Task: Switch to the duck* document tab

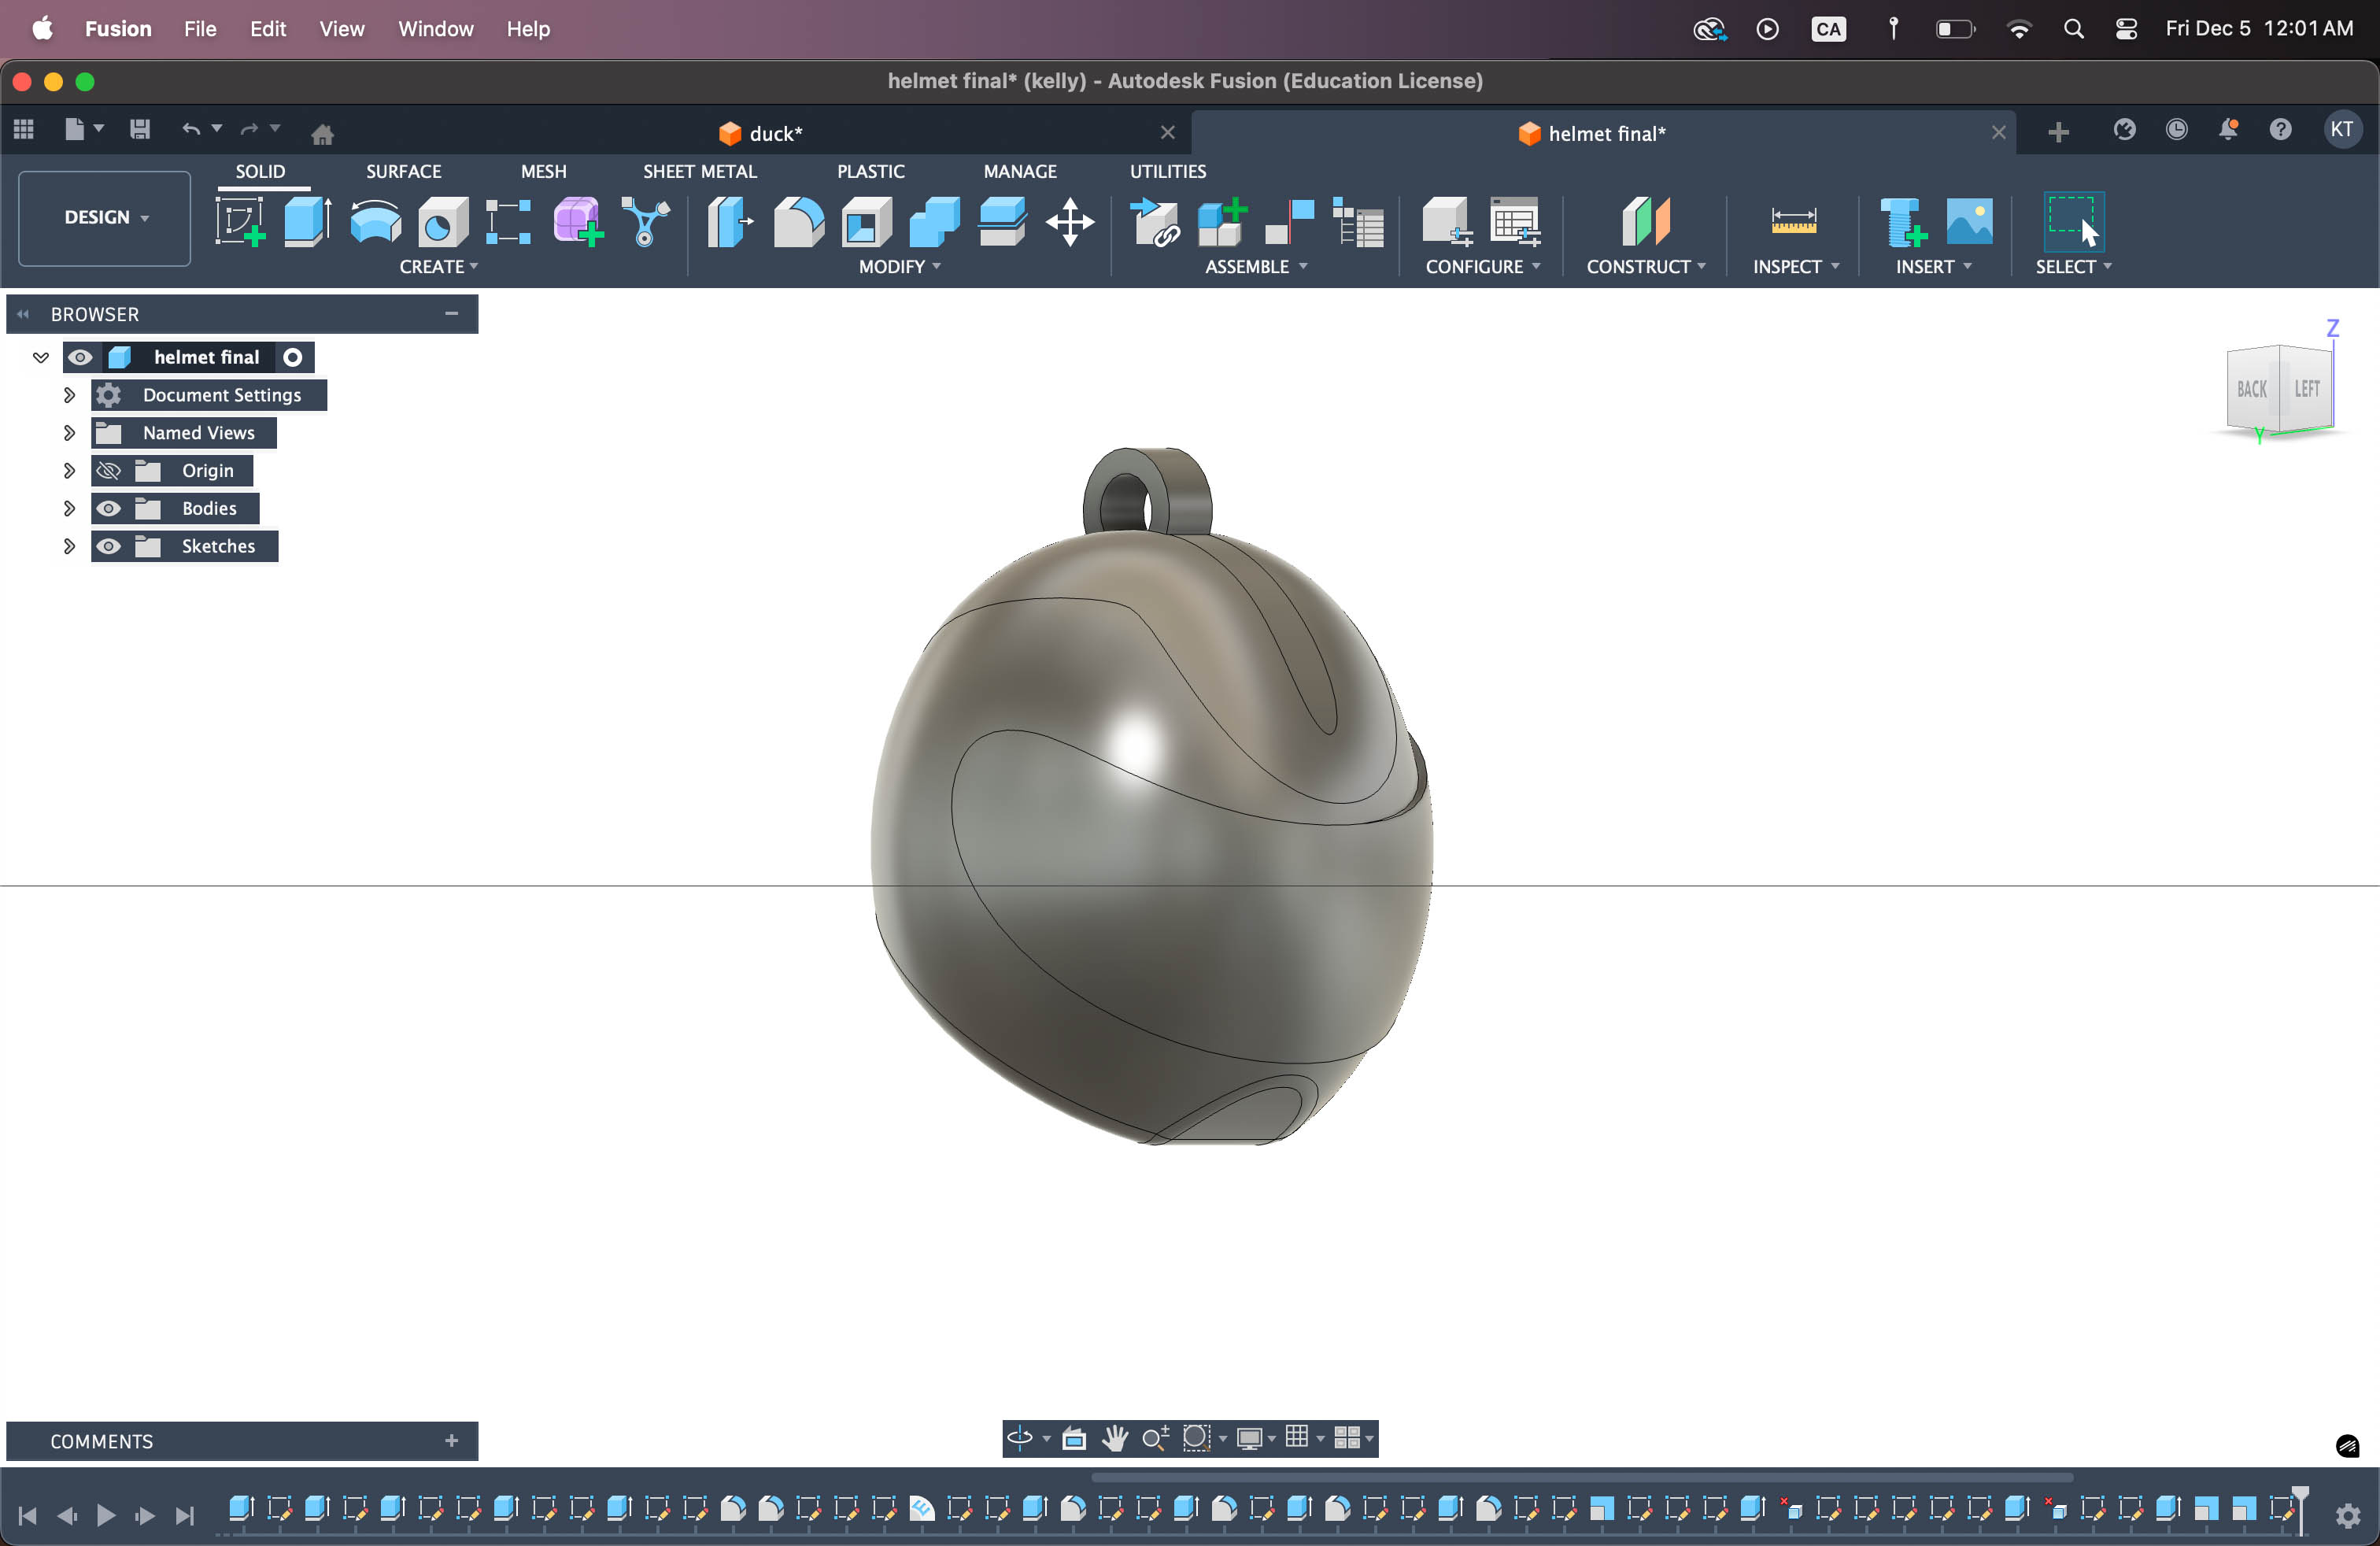Action: coord(775,133)
